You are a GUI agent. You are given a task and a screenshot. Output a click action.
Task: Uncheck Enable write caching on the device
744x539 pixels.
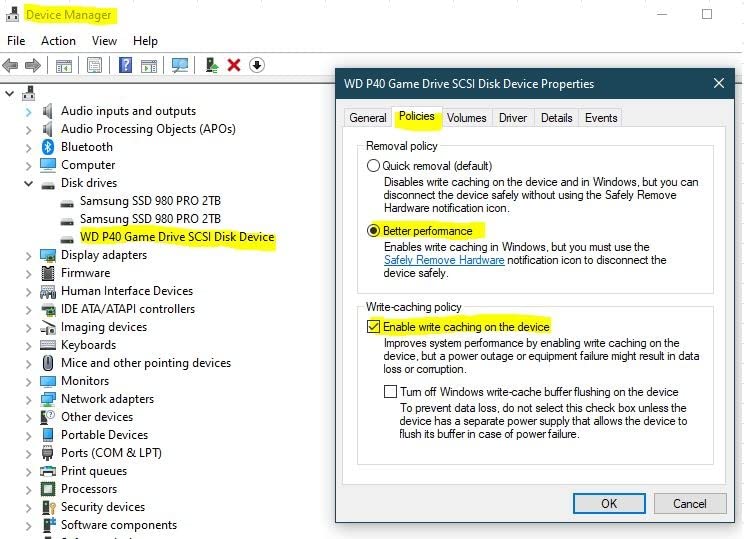pyautogui.click(x=373, y=326)
